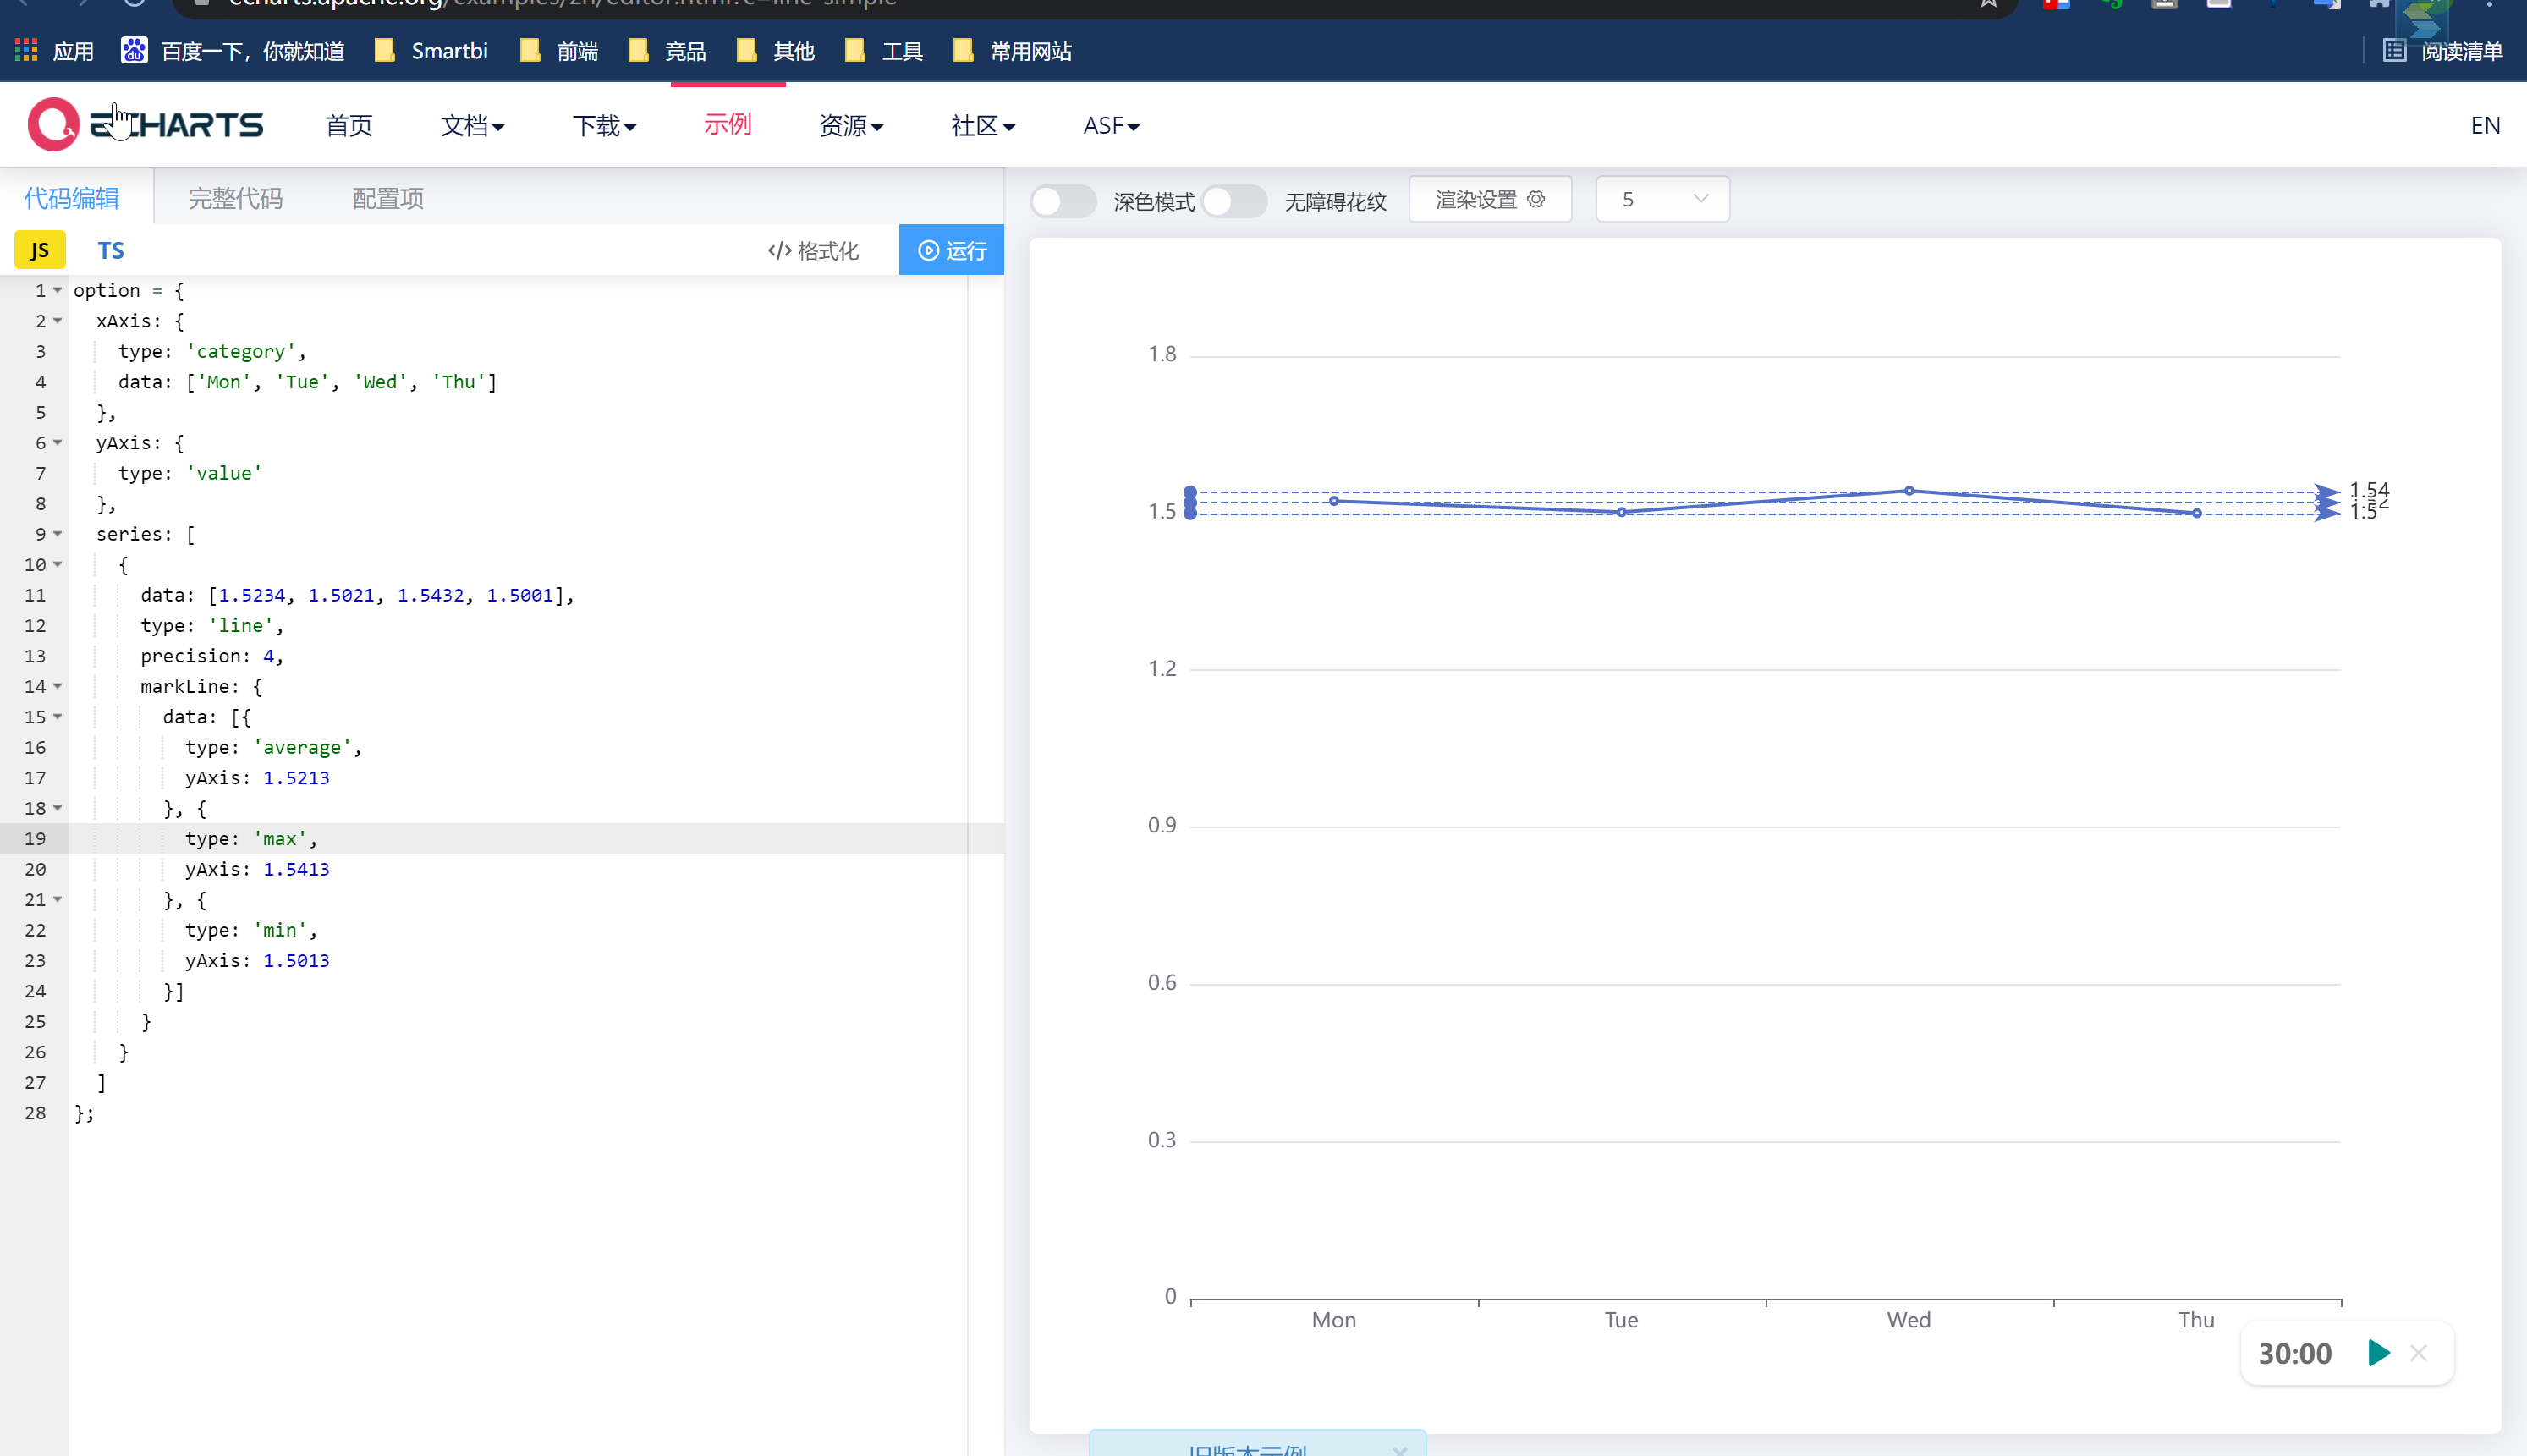The image size is (2527, 1456).
Task: Click the bookmark star in the address bar
Action: pos(1988,4)
